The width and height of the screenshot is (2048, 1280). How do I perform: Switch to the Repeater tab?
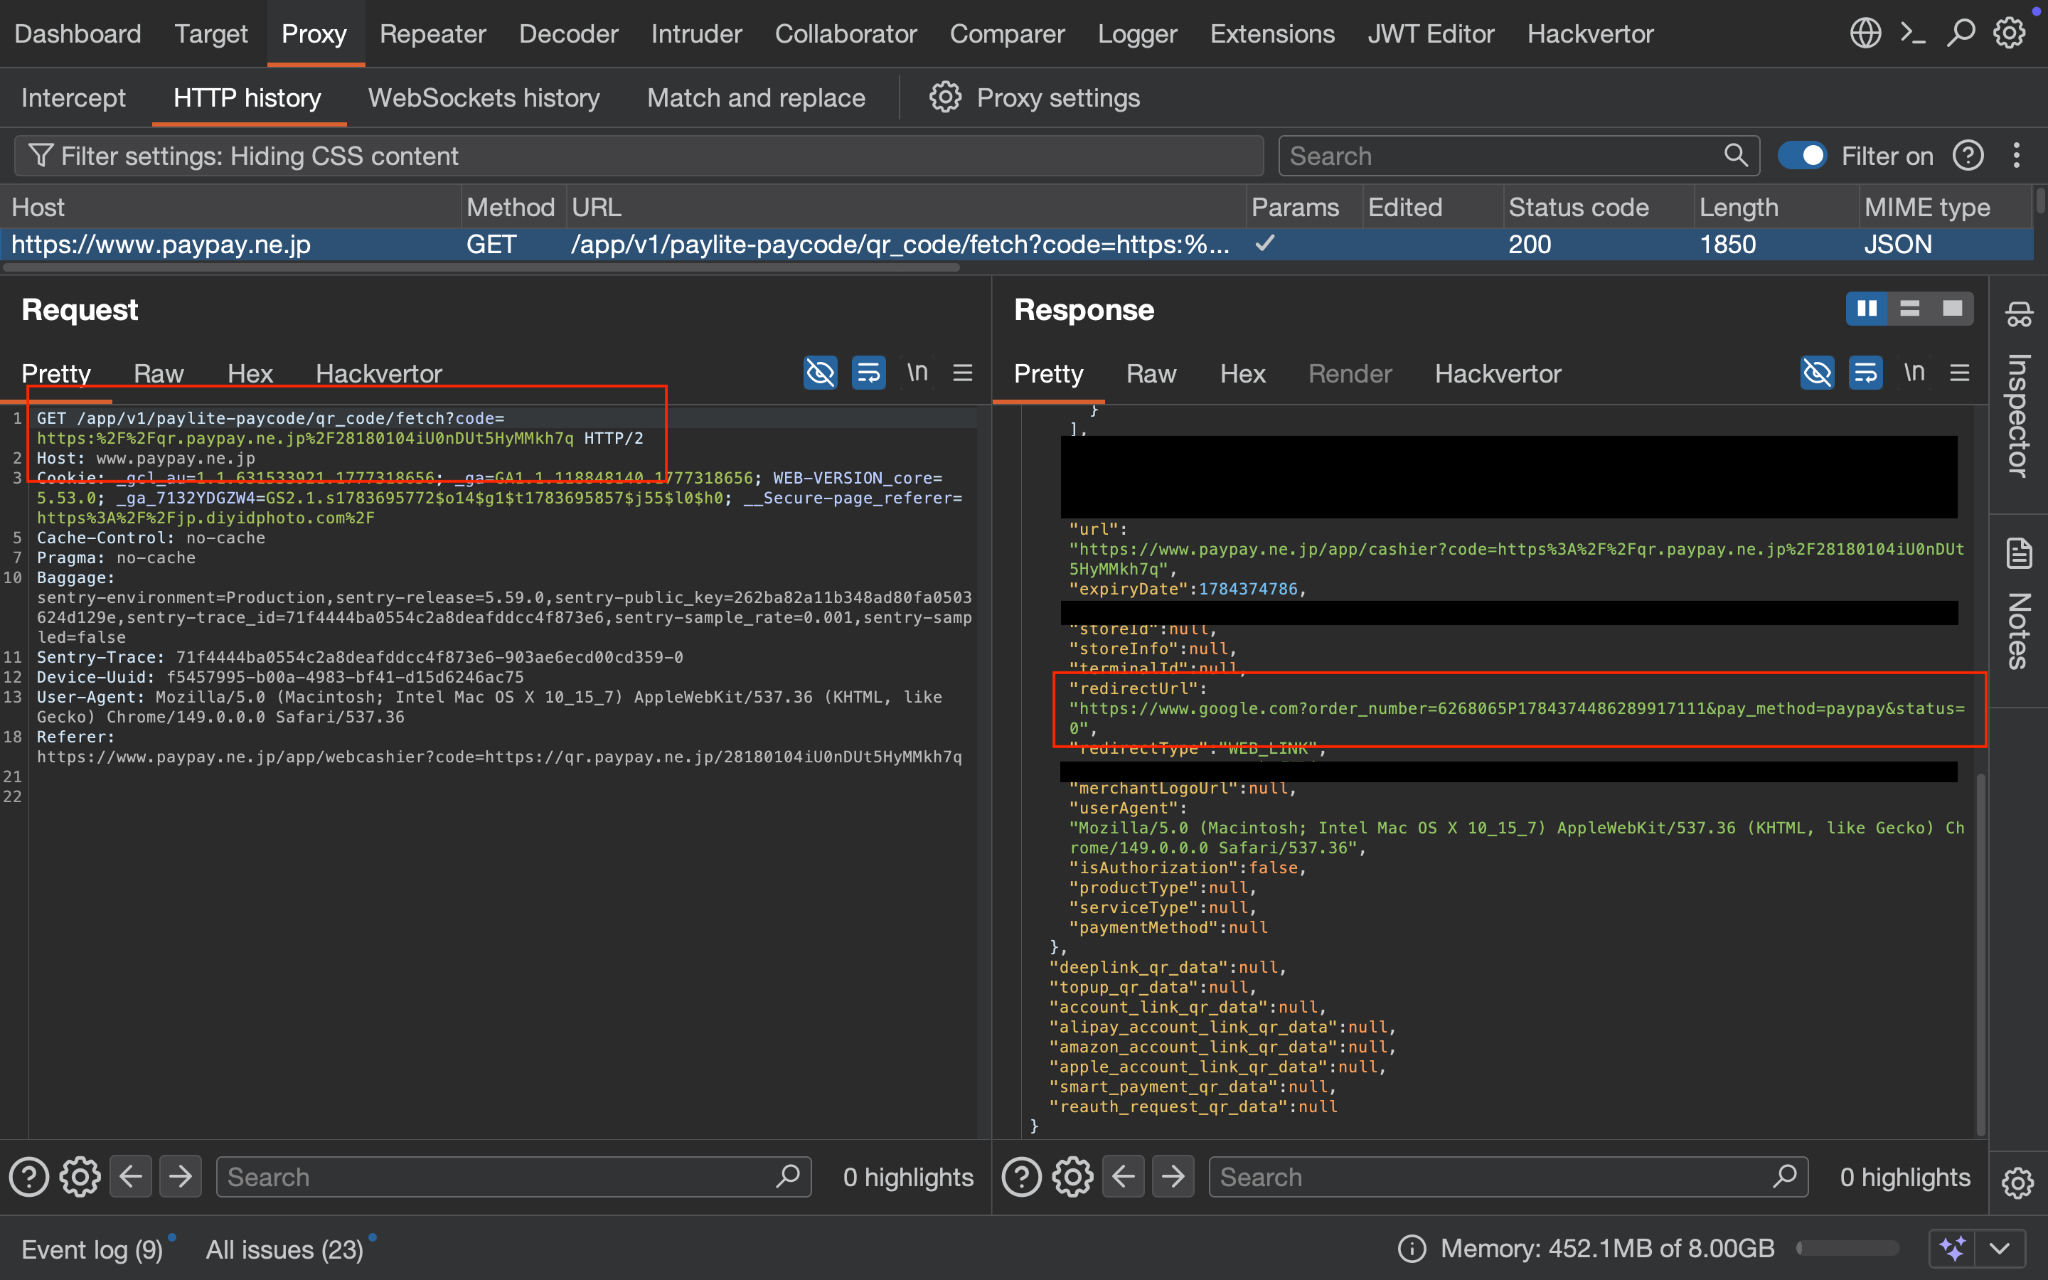click(x=432, y=34)
